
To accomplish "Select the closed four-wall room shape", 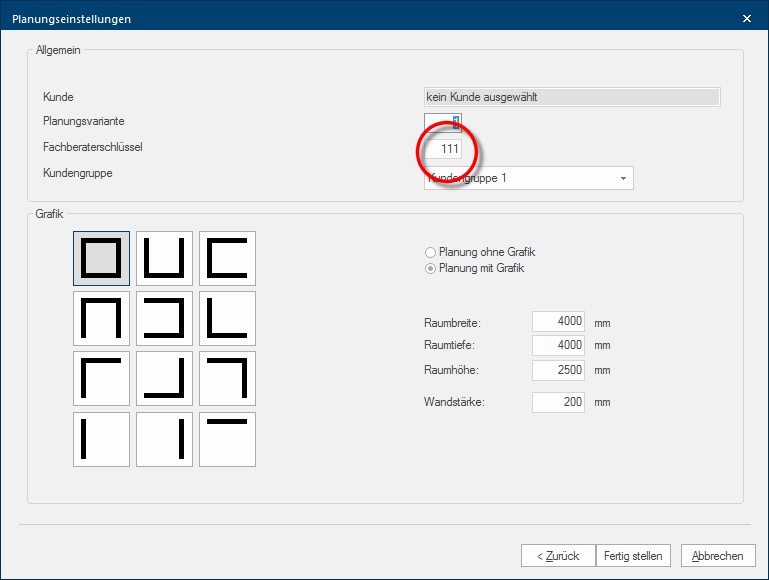I will pos(101,259).
